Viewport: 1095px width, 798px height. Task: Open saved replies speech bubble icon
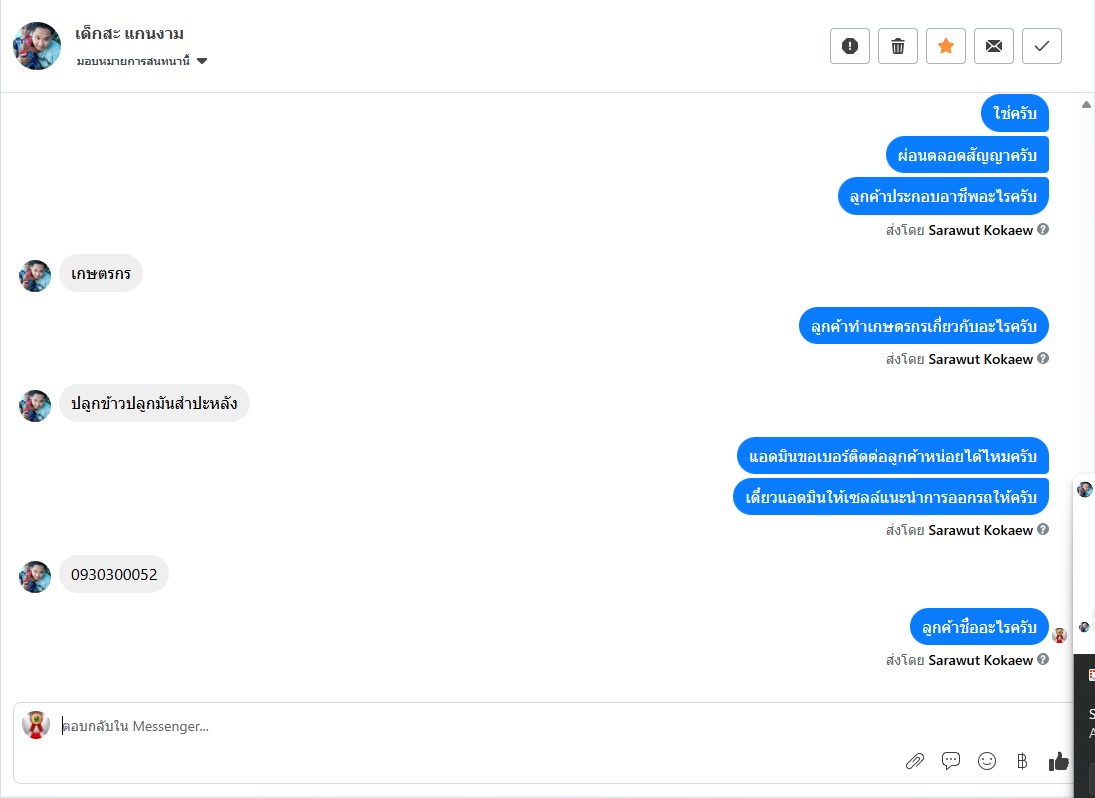[x=950, y=761]
